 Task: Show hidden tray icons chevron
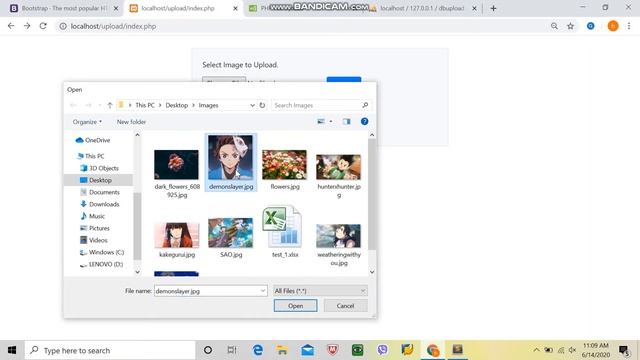[536, 350]
